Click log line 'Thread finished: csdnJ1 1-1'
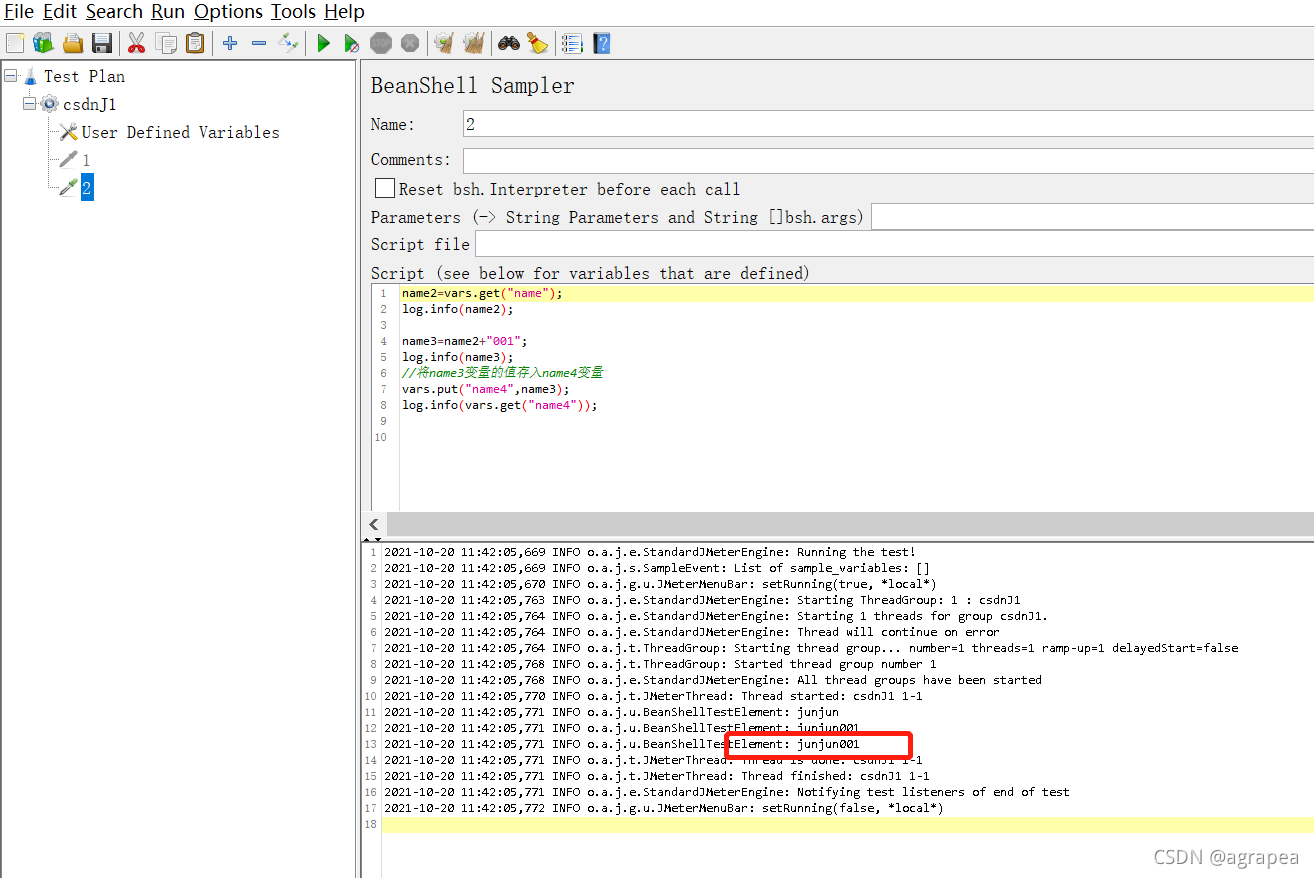 tap(656, 776)
